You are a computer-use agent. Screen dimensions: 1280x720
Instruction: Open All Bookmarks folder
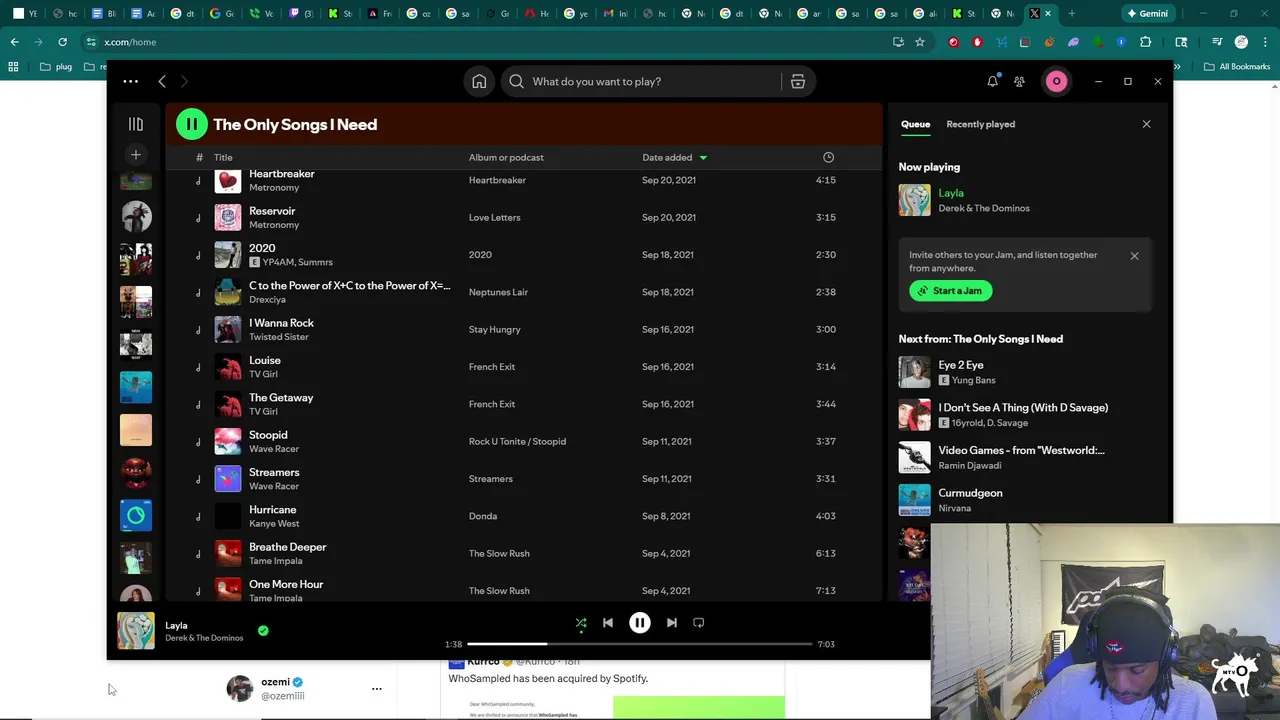click(1237, 67)
